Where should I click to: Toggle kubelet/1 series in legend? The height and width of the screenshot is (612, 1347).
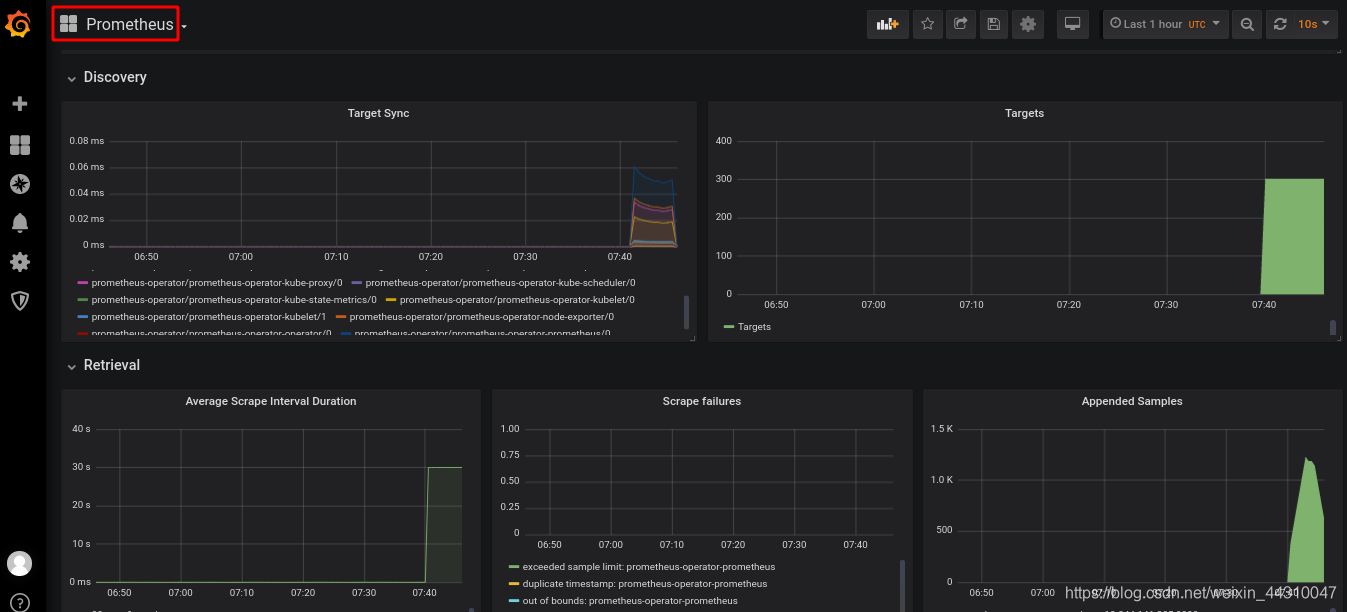pos(209,316)
